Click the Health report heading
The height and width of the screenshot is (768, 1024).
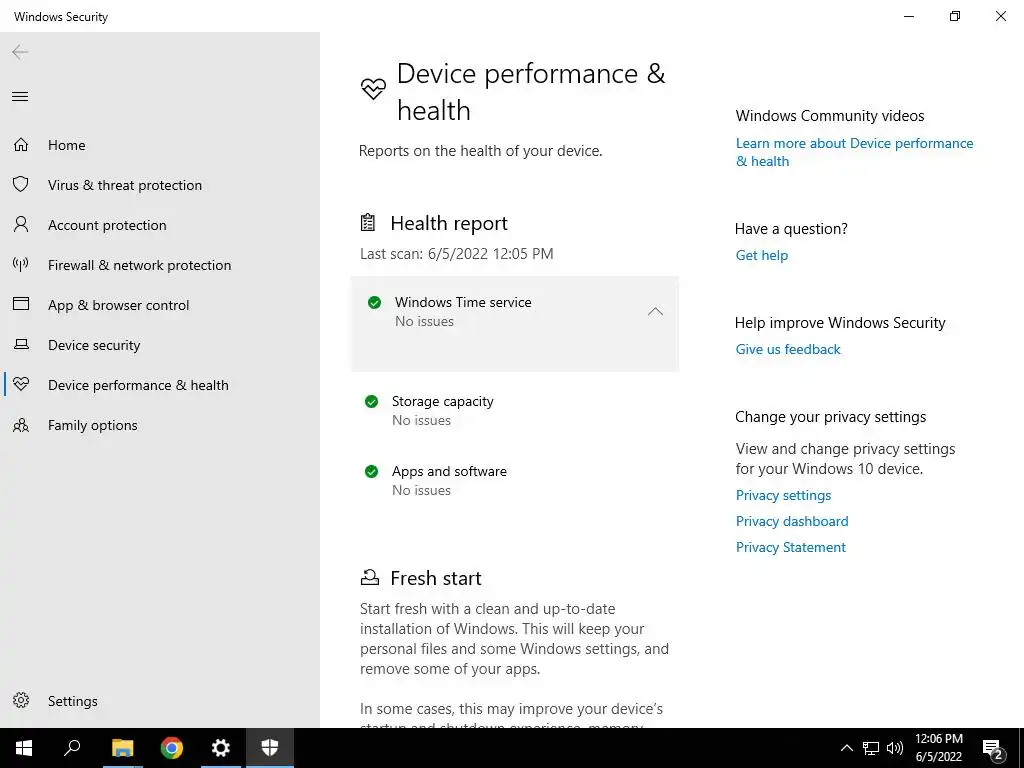coord(449,223)
